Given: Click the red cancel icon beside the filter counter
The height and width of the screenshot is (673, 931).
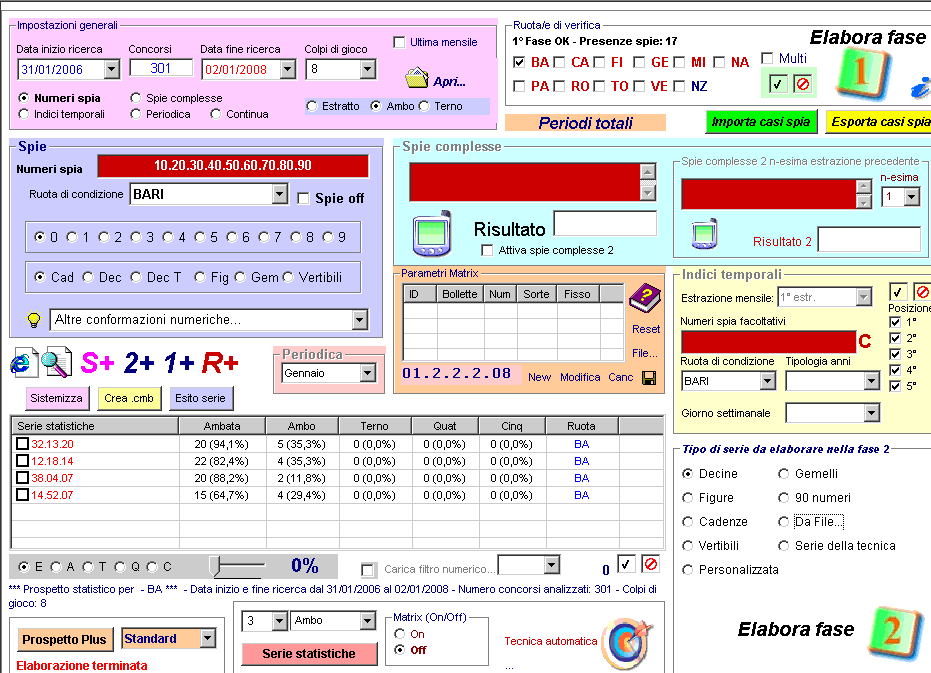Looking at the screenshot, I should [651, 564].
